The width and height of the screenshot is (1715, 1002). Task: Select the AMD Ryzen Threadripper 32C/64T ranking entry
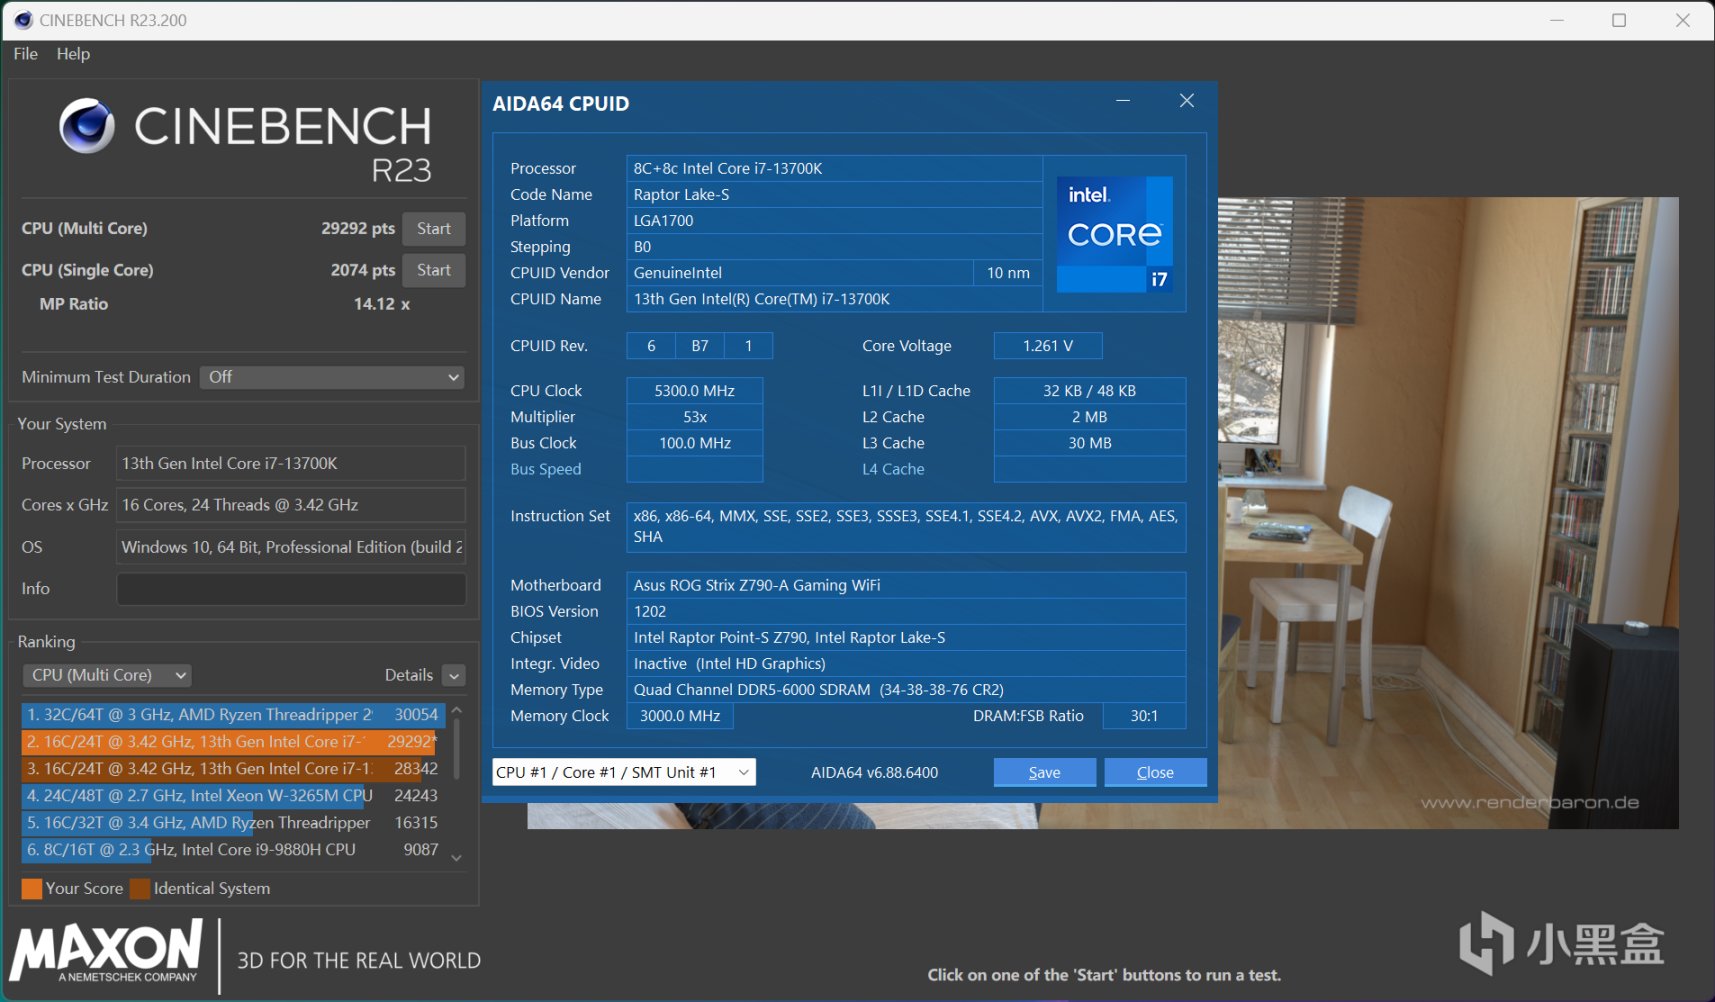[x=231, y=714]
